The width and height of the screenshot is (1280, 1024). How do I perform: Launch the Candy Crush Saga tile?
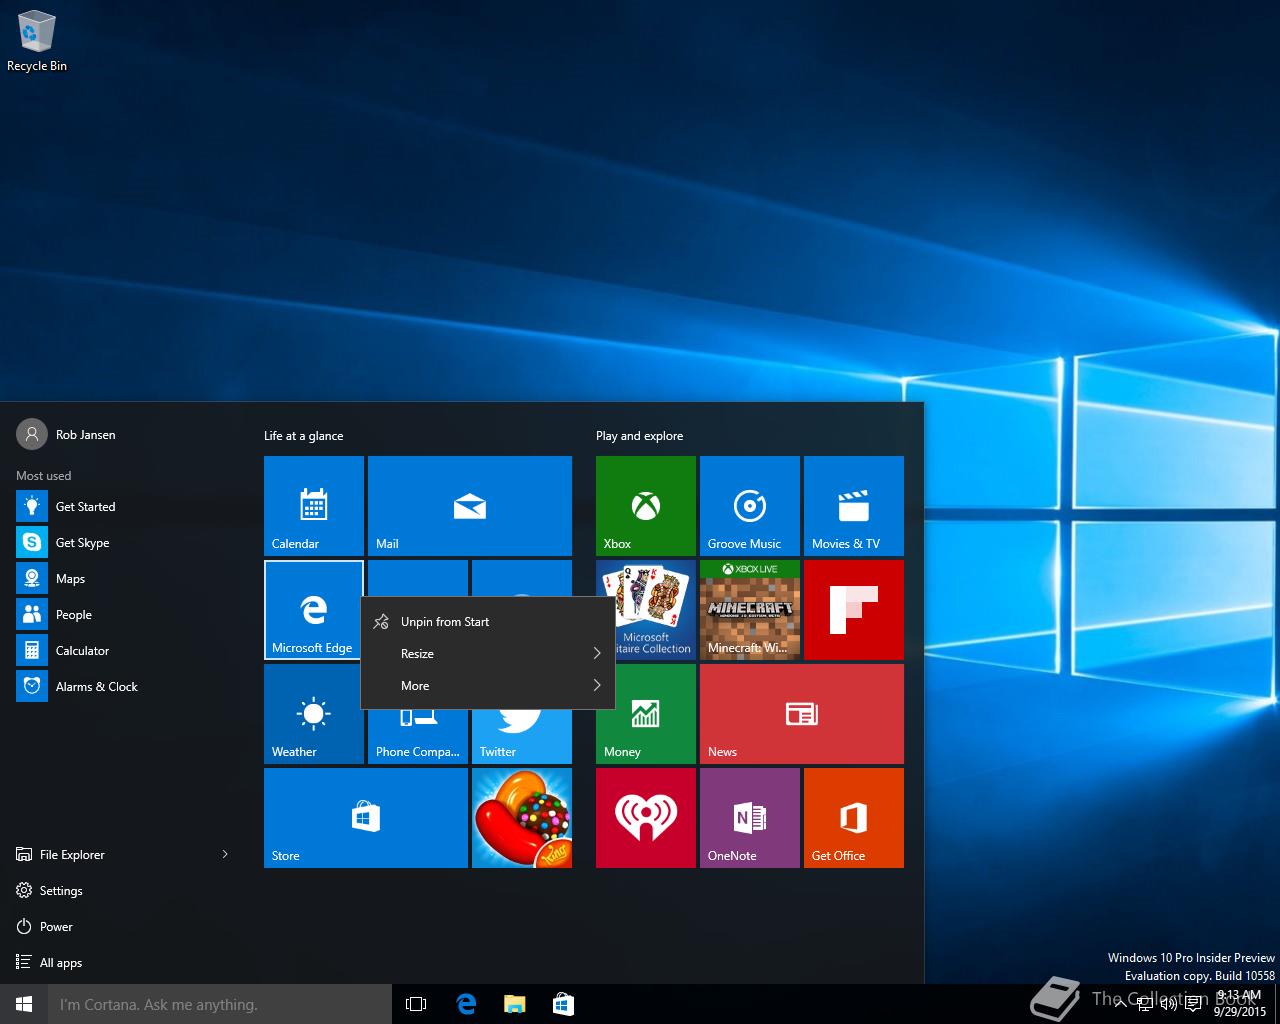click(x=522, y=818)
